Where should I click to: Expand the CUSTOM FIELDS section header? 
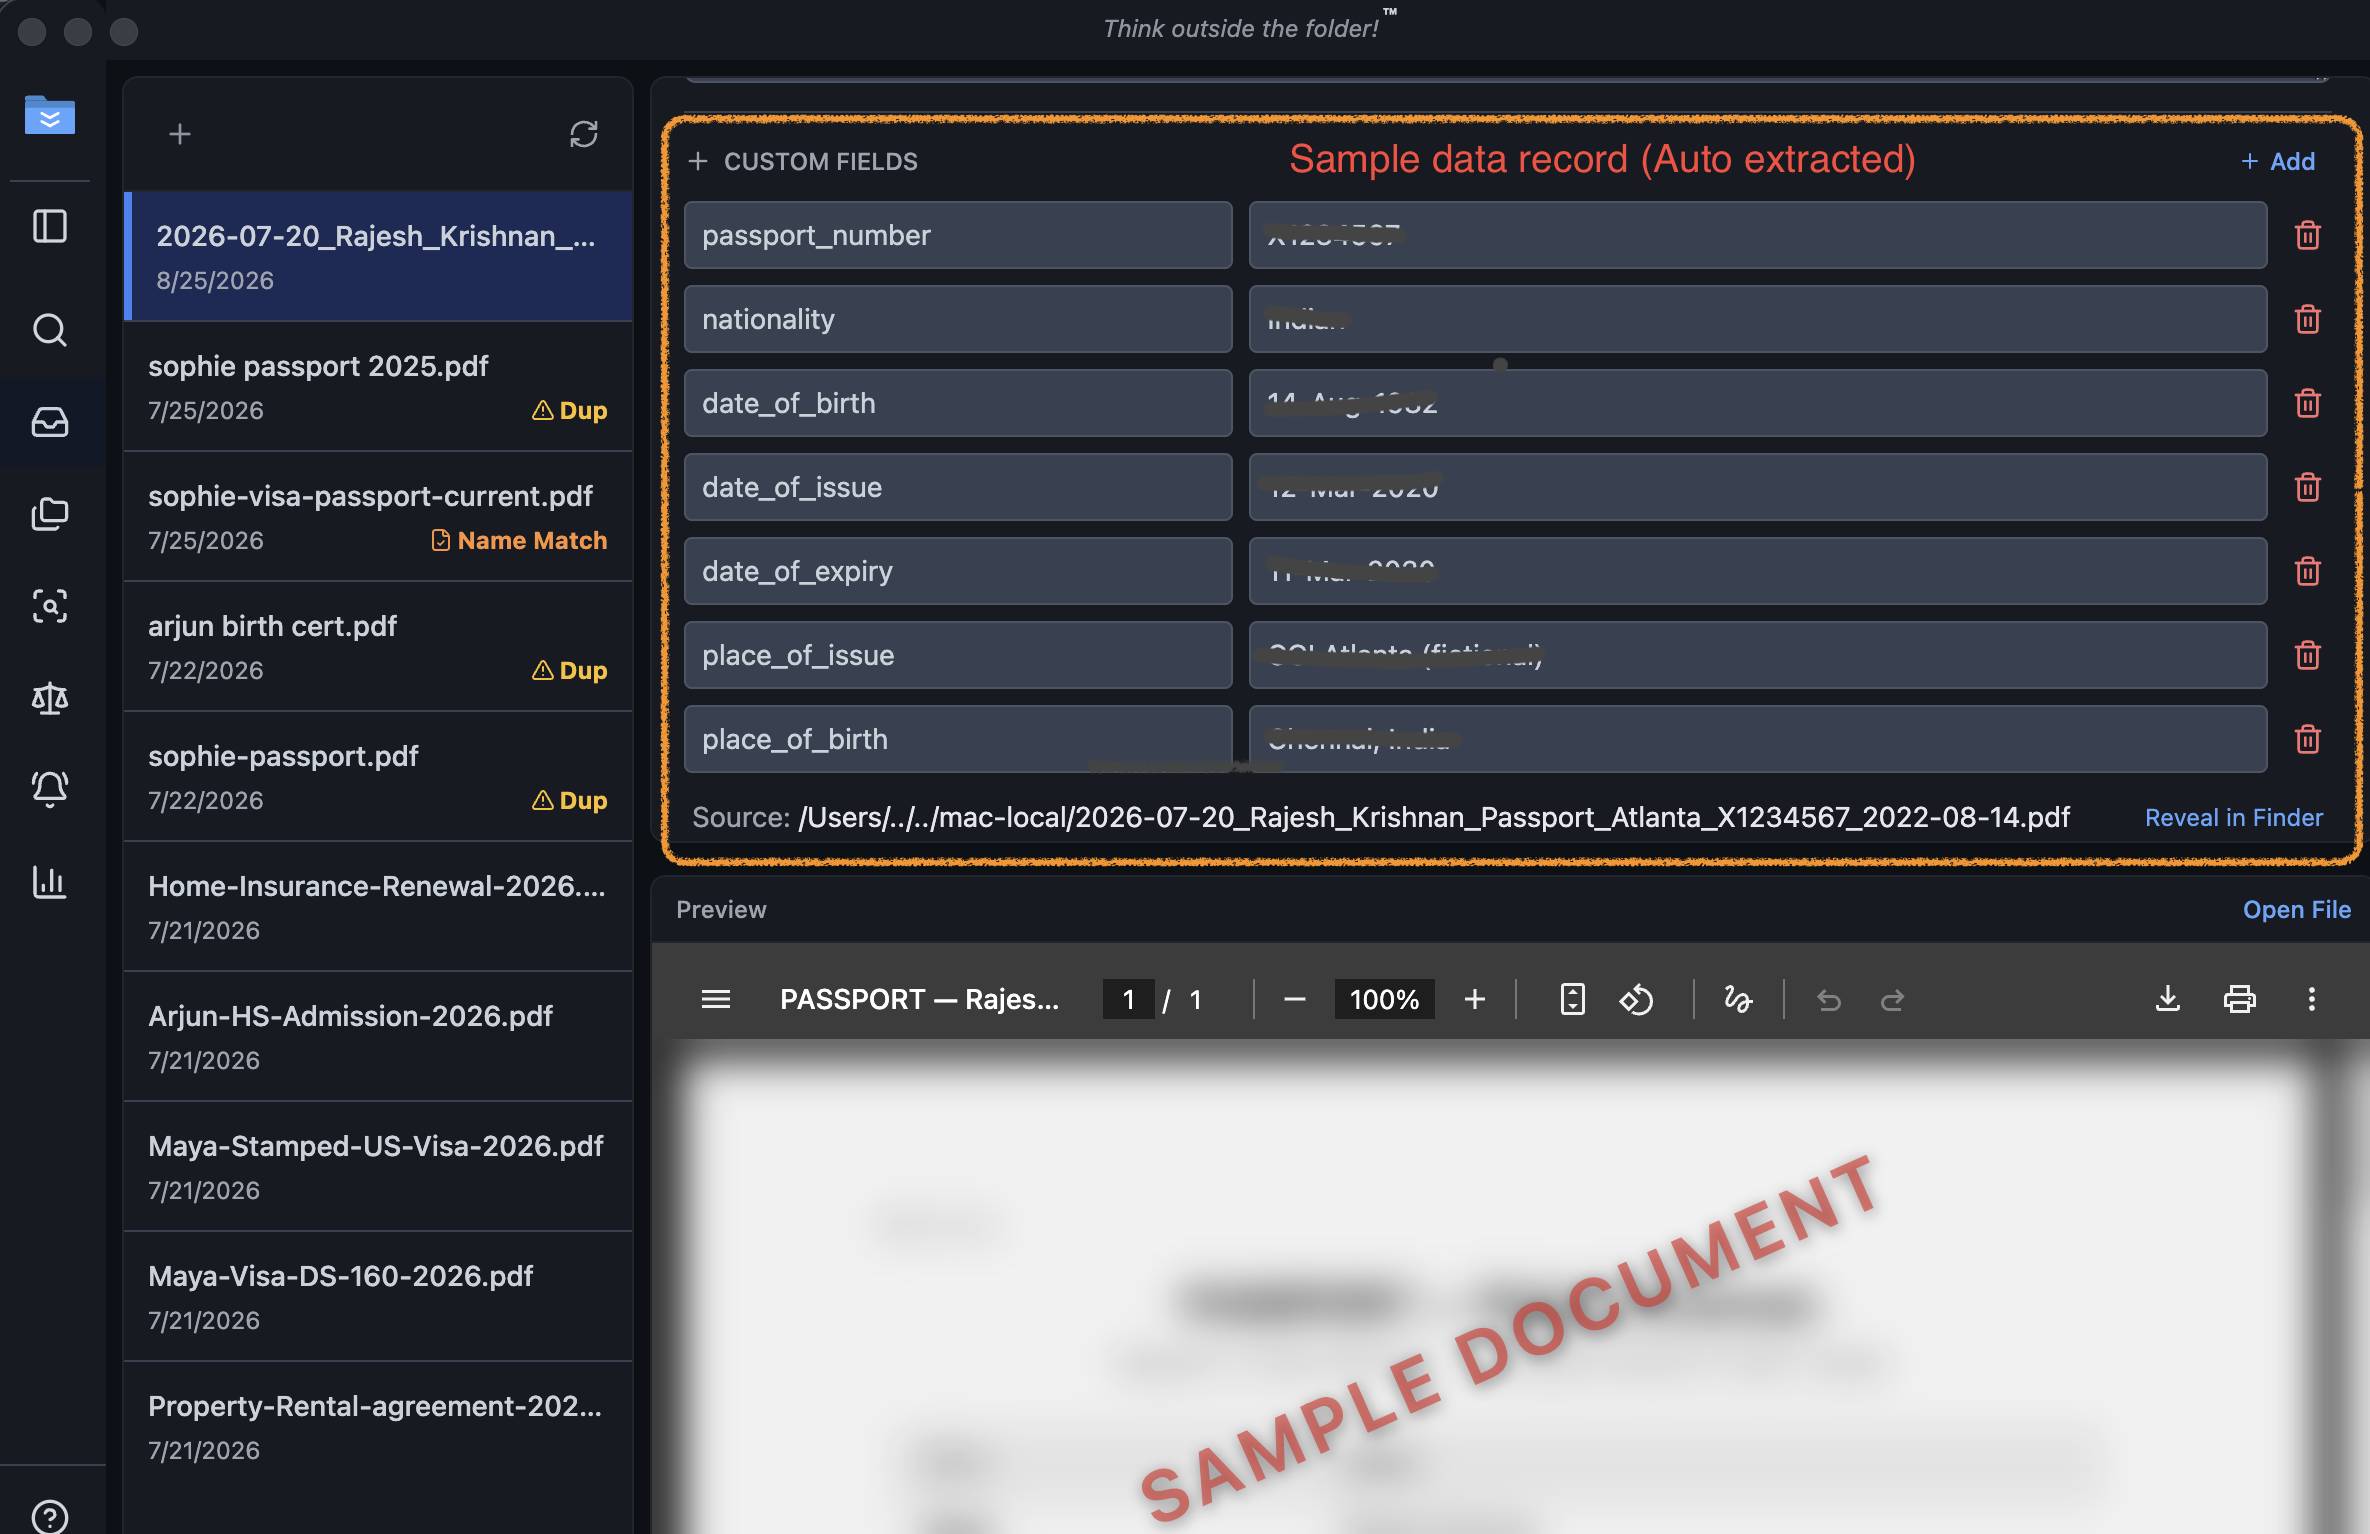click(x=803, y=161)
